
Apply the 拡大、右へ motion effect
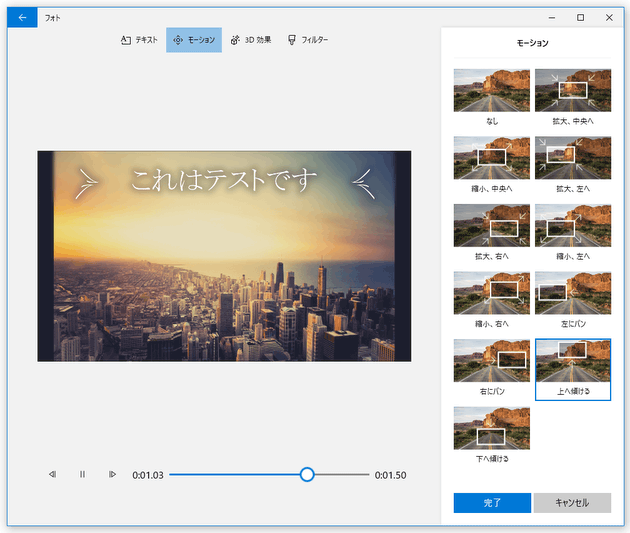click(492, 225)
